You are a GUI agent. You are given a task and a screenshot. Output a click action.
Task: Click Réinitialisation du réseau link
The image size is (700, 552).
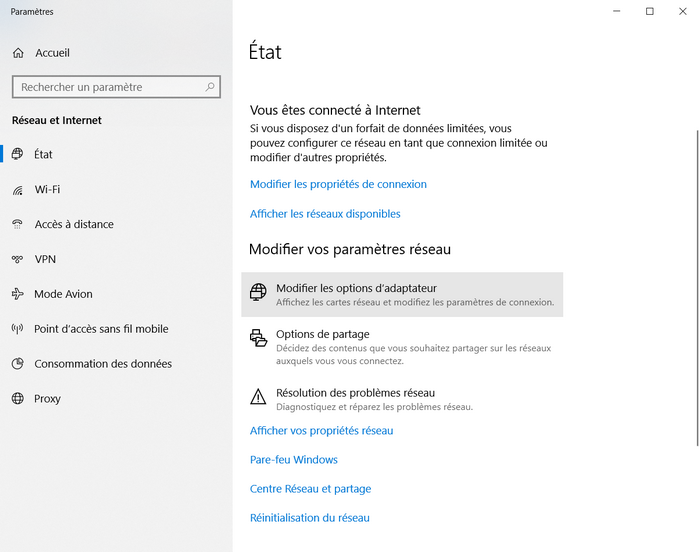click(310, 518)
